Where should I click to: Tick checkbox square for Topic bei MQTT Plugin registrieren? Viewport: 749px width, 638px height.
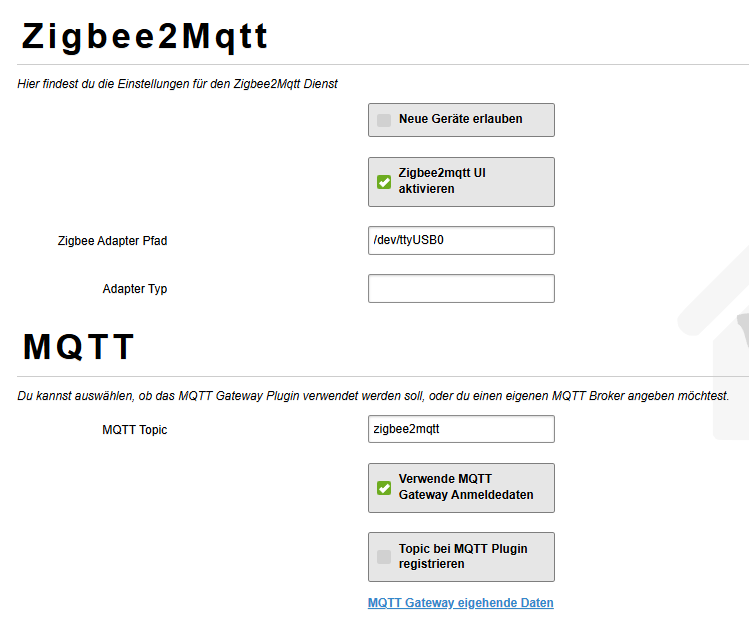(384, 557)
